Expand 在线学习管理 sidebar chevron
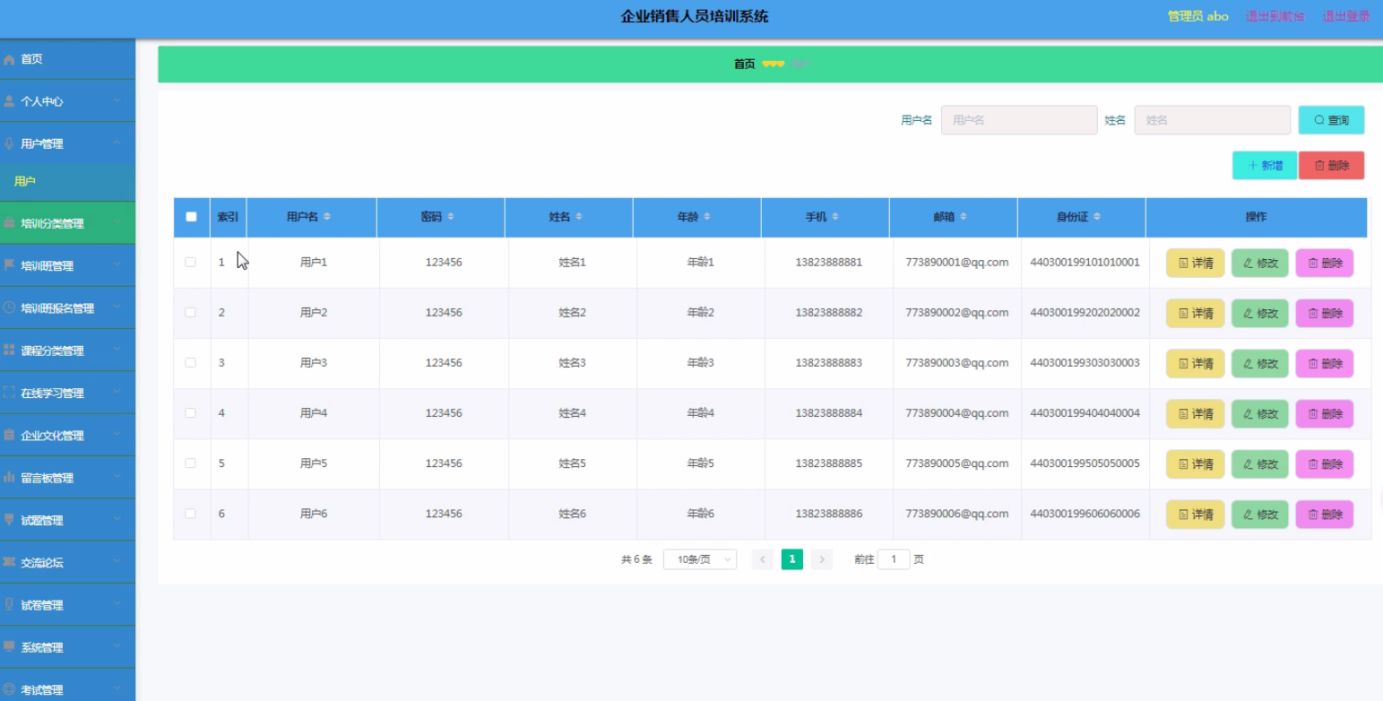The image size is (1383, 701). tap(118, 393)
